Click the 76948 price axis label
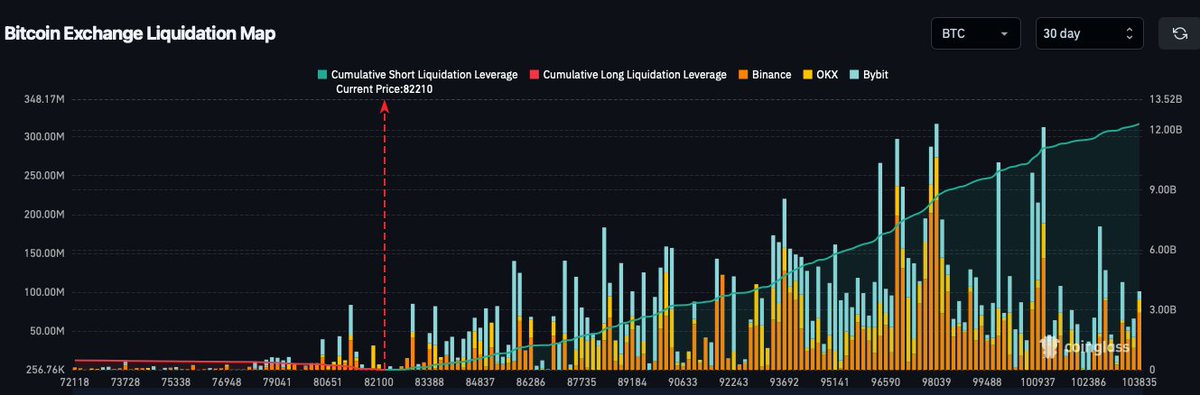The image size is (1200, 395). [x=227, y=383]
